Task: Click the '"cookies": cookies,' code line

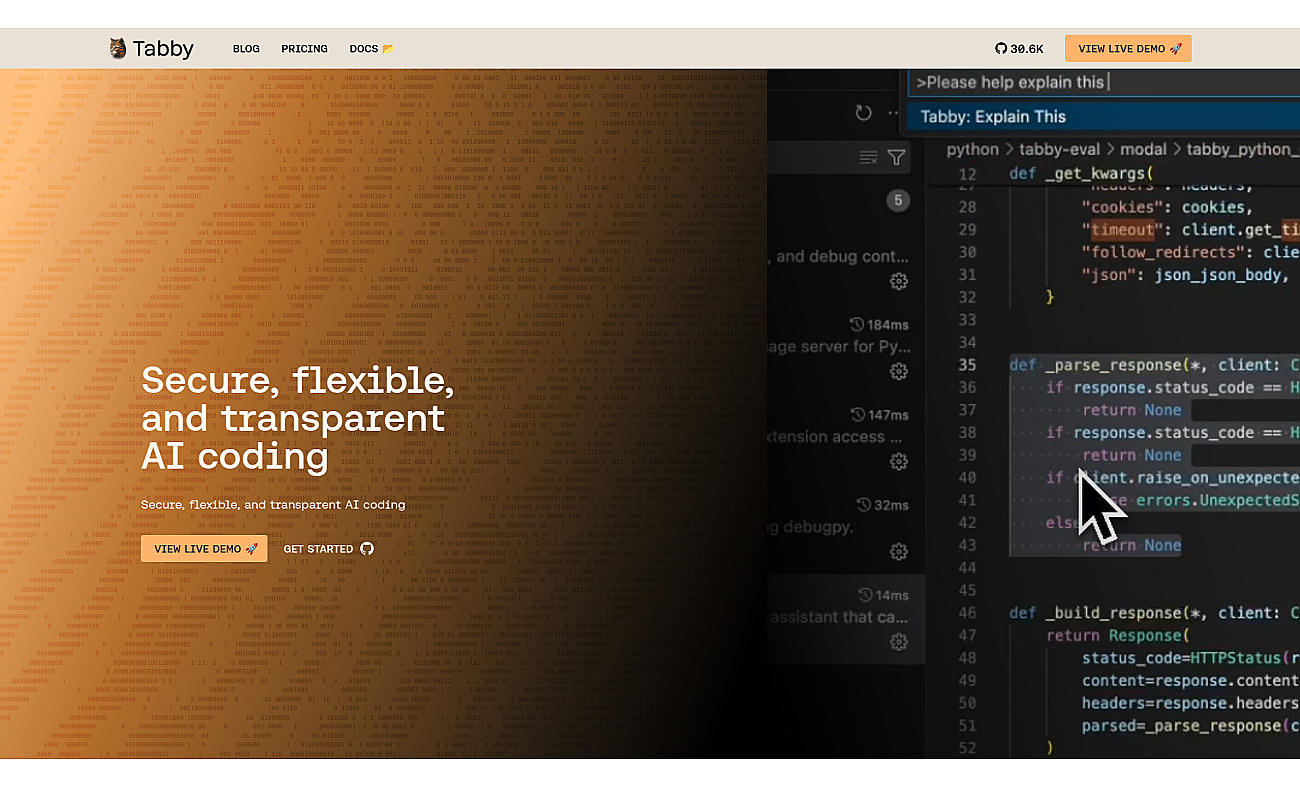Action: (x=1167, y=207)
